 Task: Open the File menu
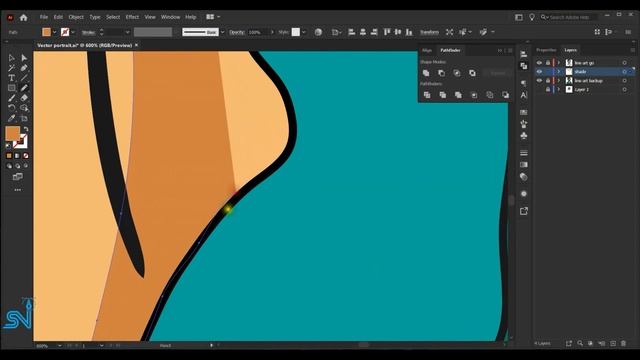(44, 17)
